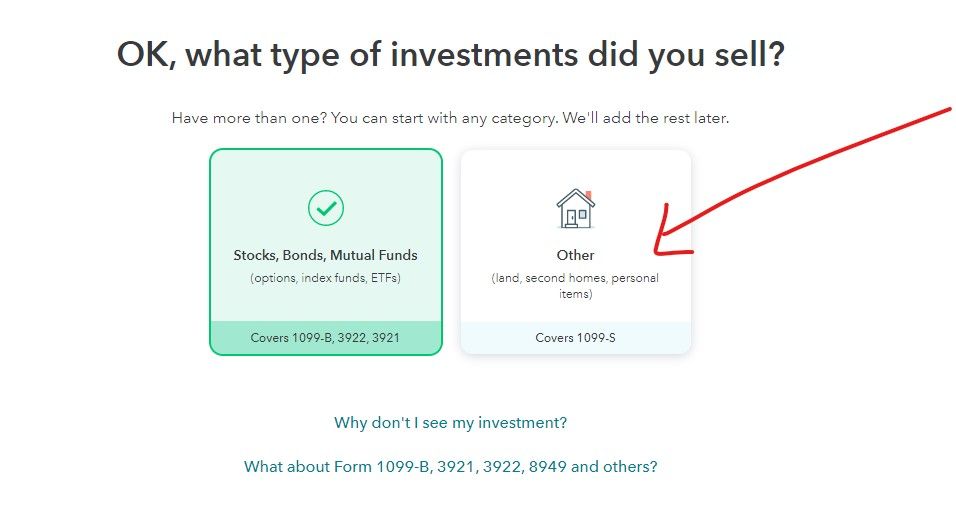This screenshot has height=518, width=956.
Task: Open "What about Form 1099-B, 3921..." link
Action: [x=451, y=467]
